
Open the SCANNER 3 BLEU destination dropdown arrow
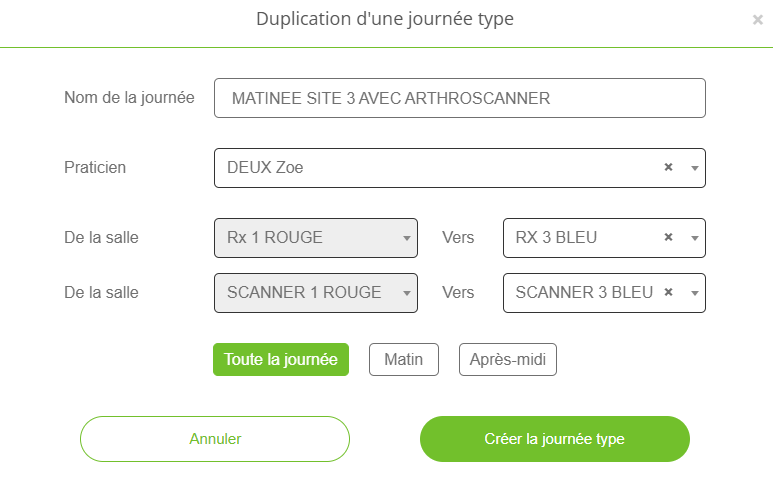694,293
